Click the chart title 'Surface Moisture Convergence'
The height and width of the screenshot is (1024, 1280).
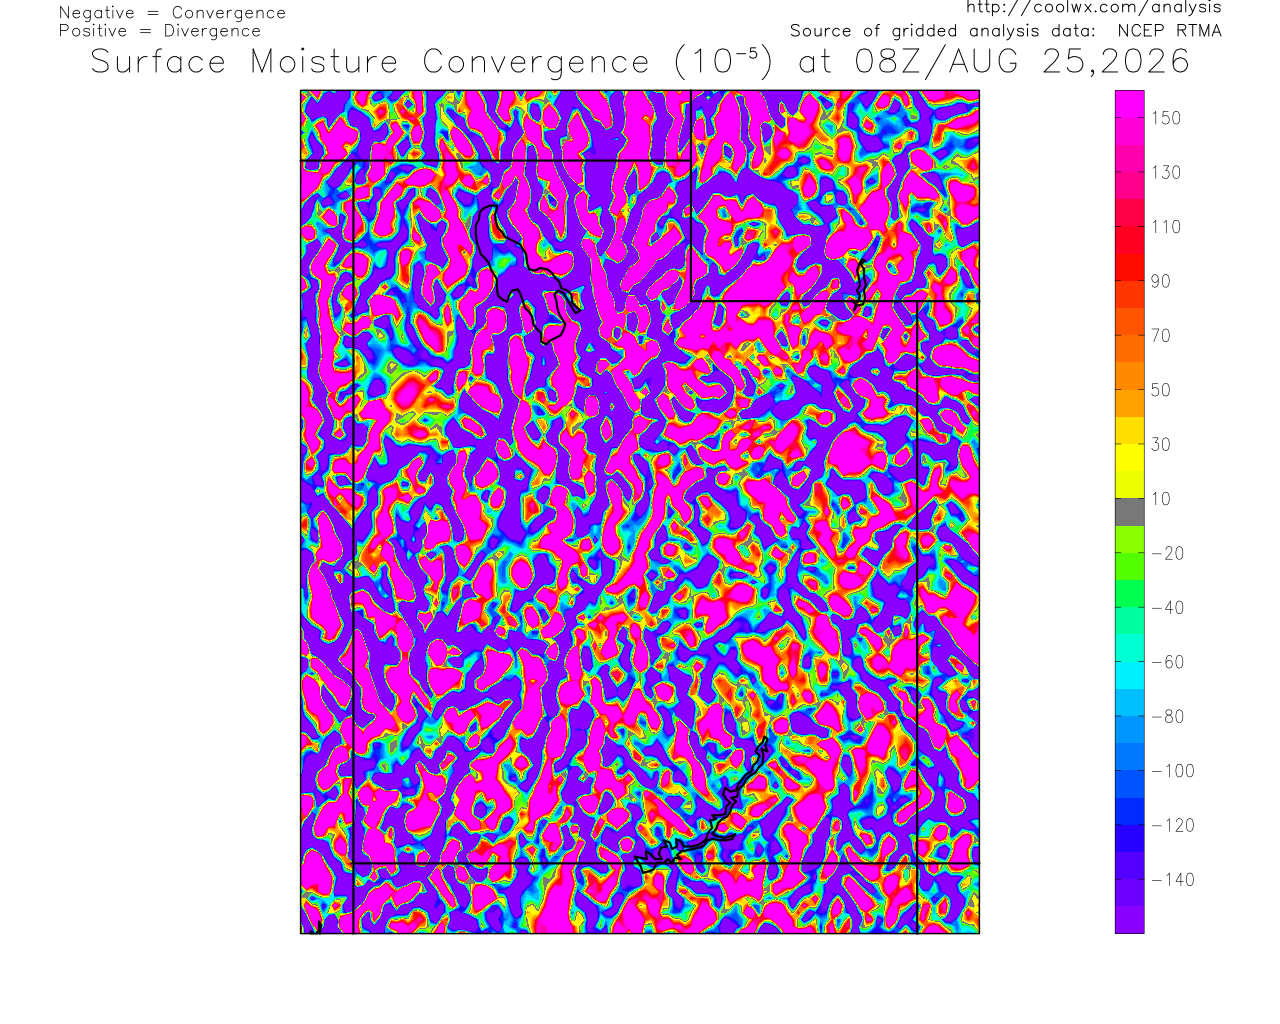click(x=370, y=62)
